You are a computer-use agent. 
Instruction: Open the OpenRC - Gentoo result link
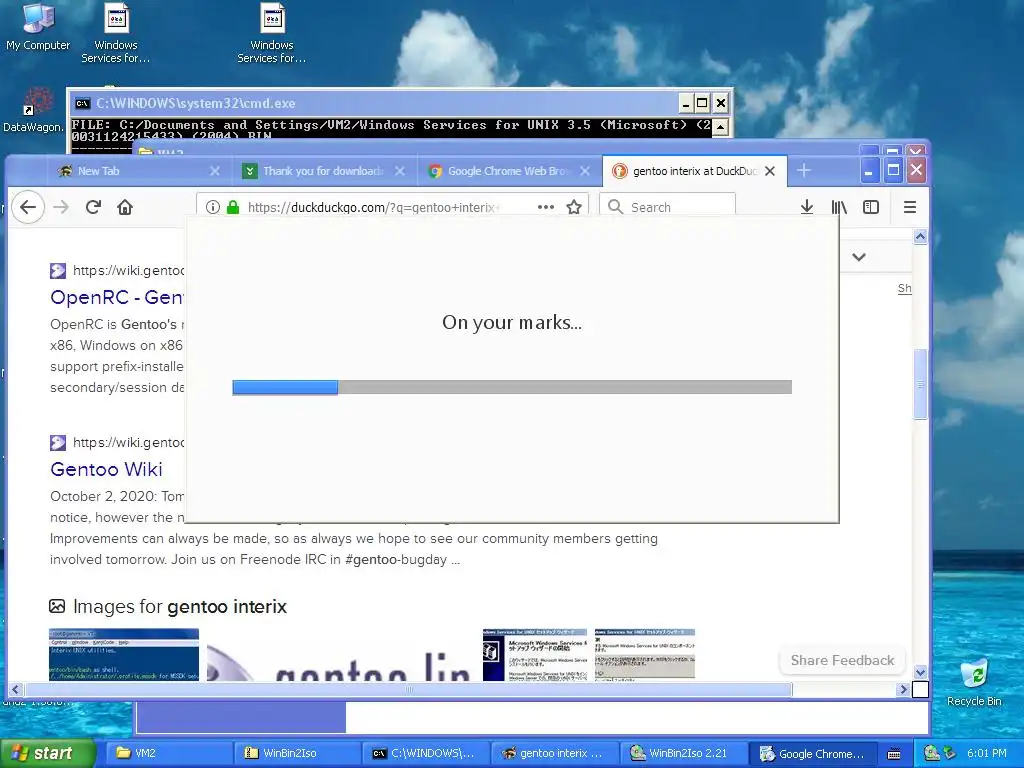pyautogui.click(x=118, y=297)
